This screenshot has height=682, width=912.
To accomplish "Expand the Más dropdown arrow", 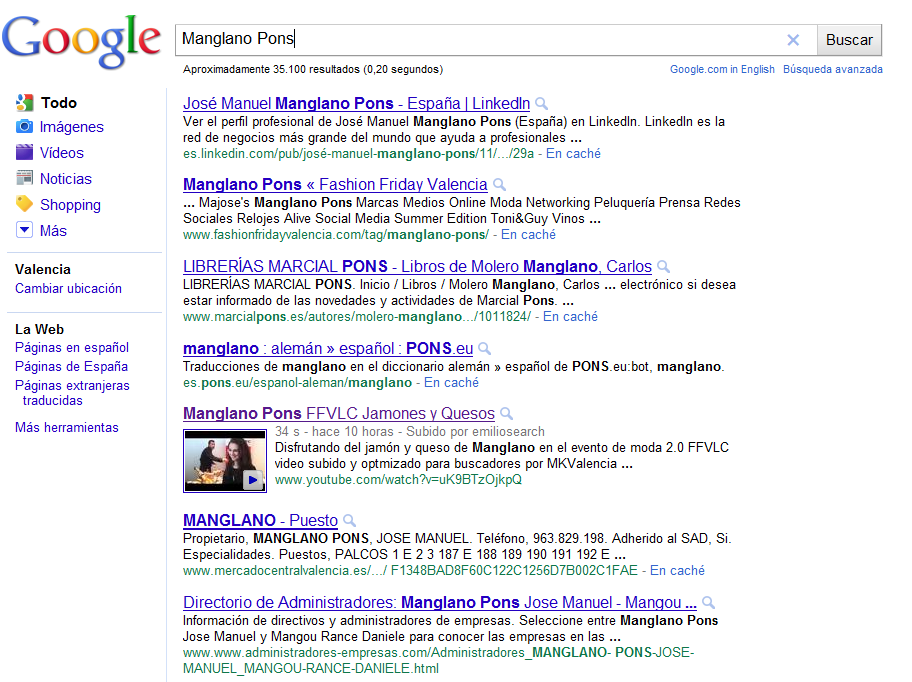I will click(x=24, y=230).
